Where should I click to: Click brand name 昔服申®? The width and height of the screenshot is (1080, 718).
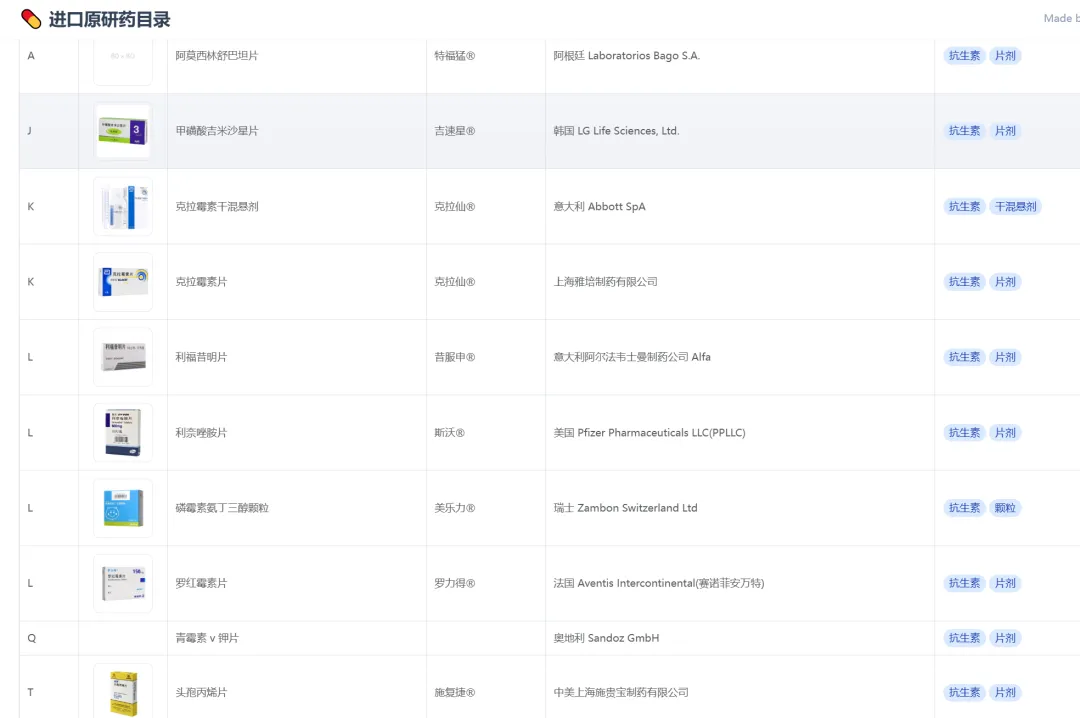(x=455, y=357)
